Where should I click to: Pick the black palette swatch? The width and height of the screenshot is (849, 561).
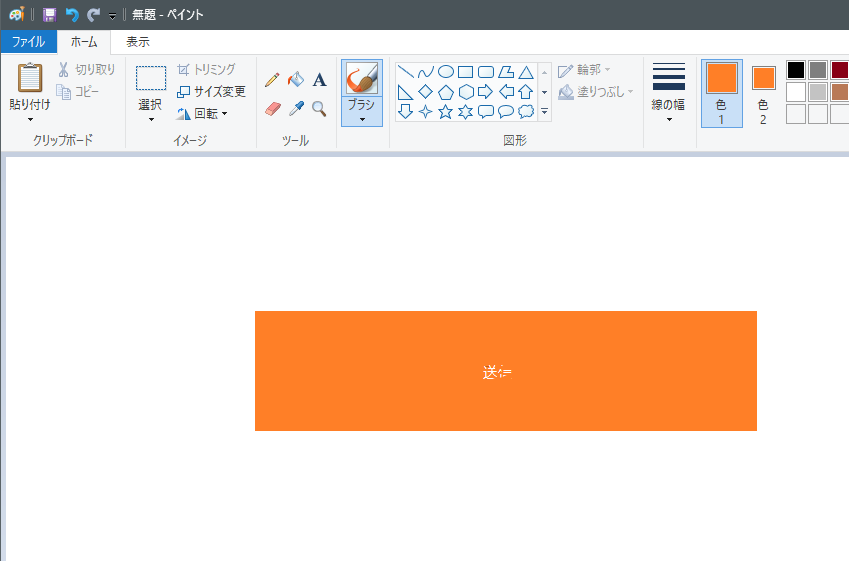coord(796,70)
